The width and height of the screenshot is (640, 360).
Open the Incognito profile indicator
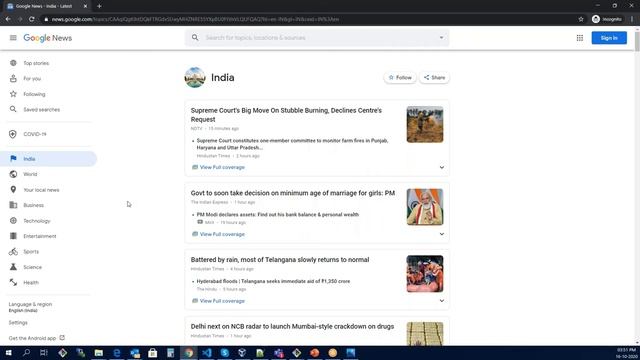(x=607, y=19)
